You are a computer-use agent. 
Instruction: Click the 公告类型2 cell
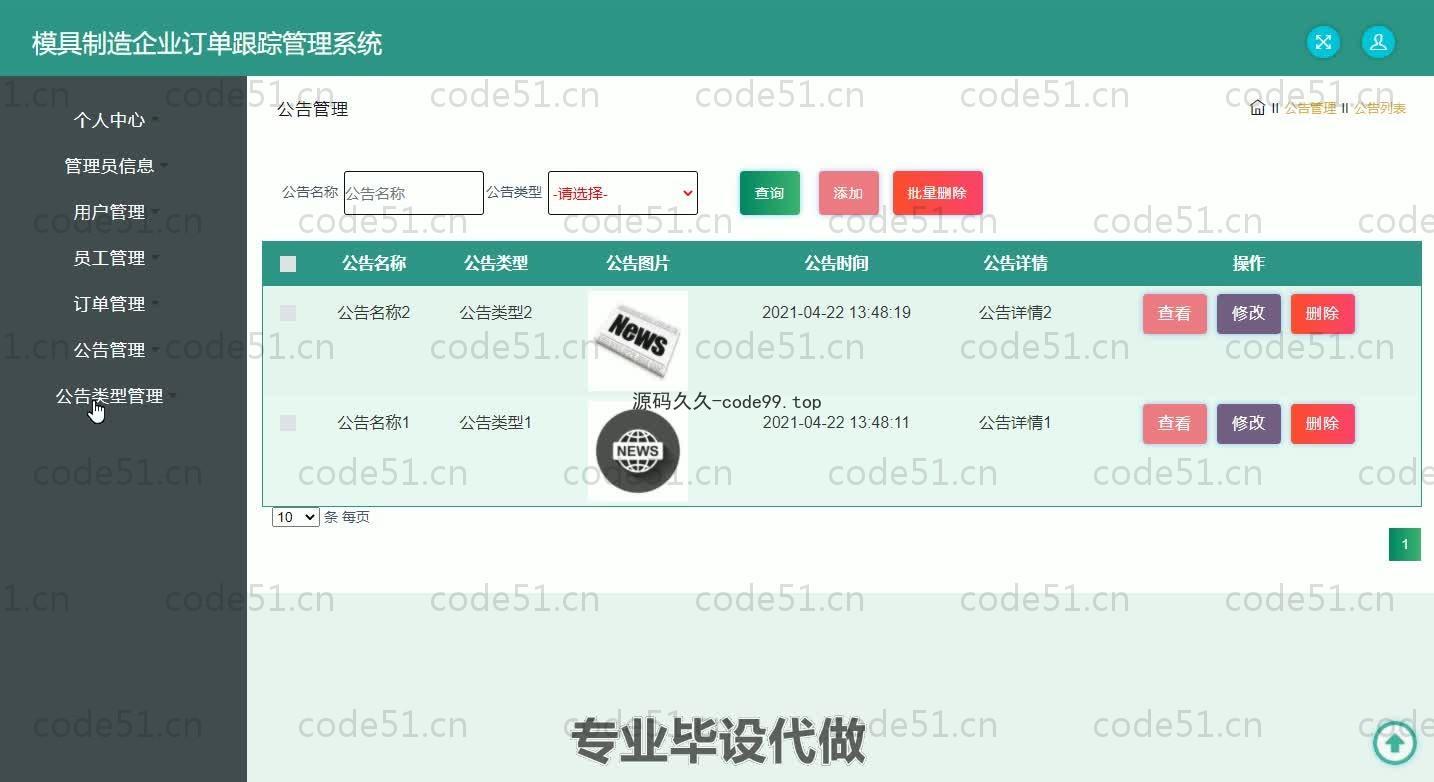click(x=496, y=313)
